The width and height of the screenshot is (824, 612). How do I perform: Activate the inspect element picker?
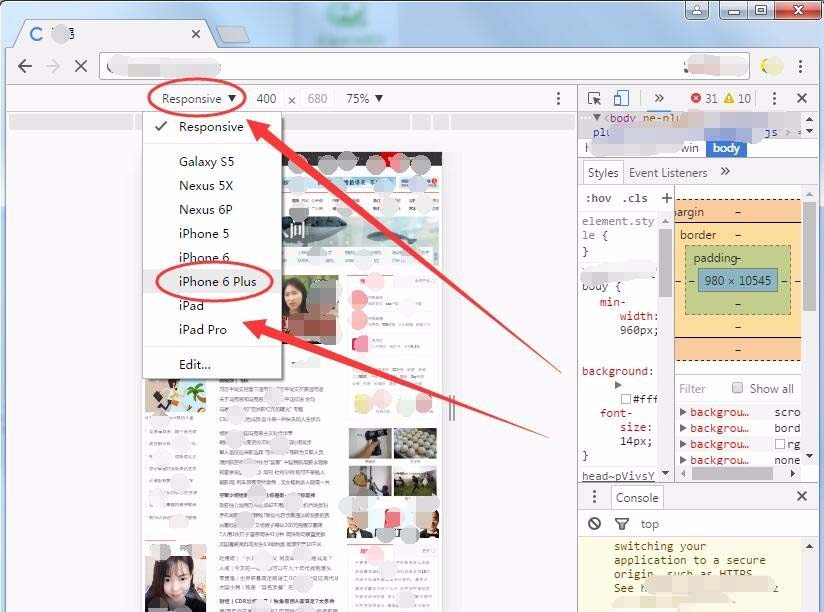[x=594, y=98]
